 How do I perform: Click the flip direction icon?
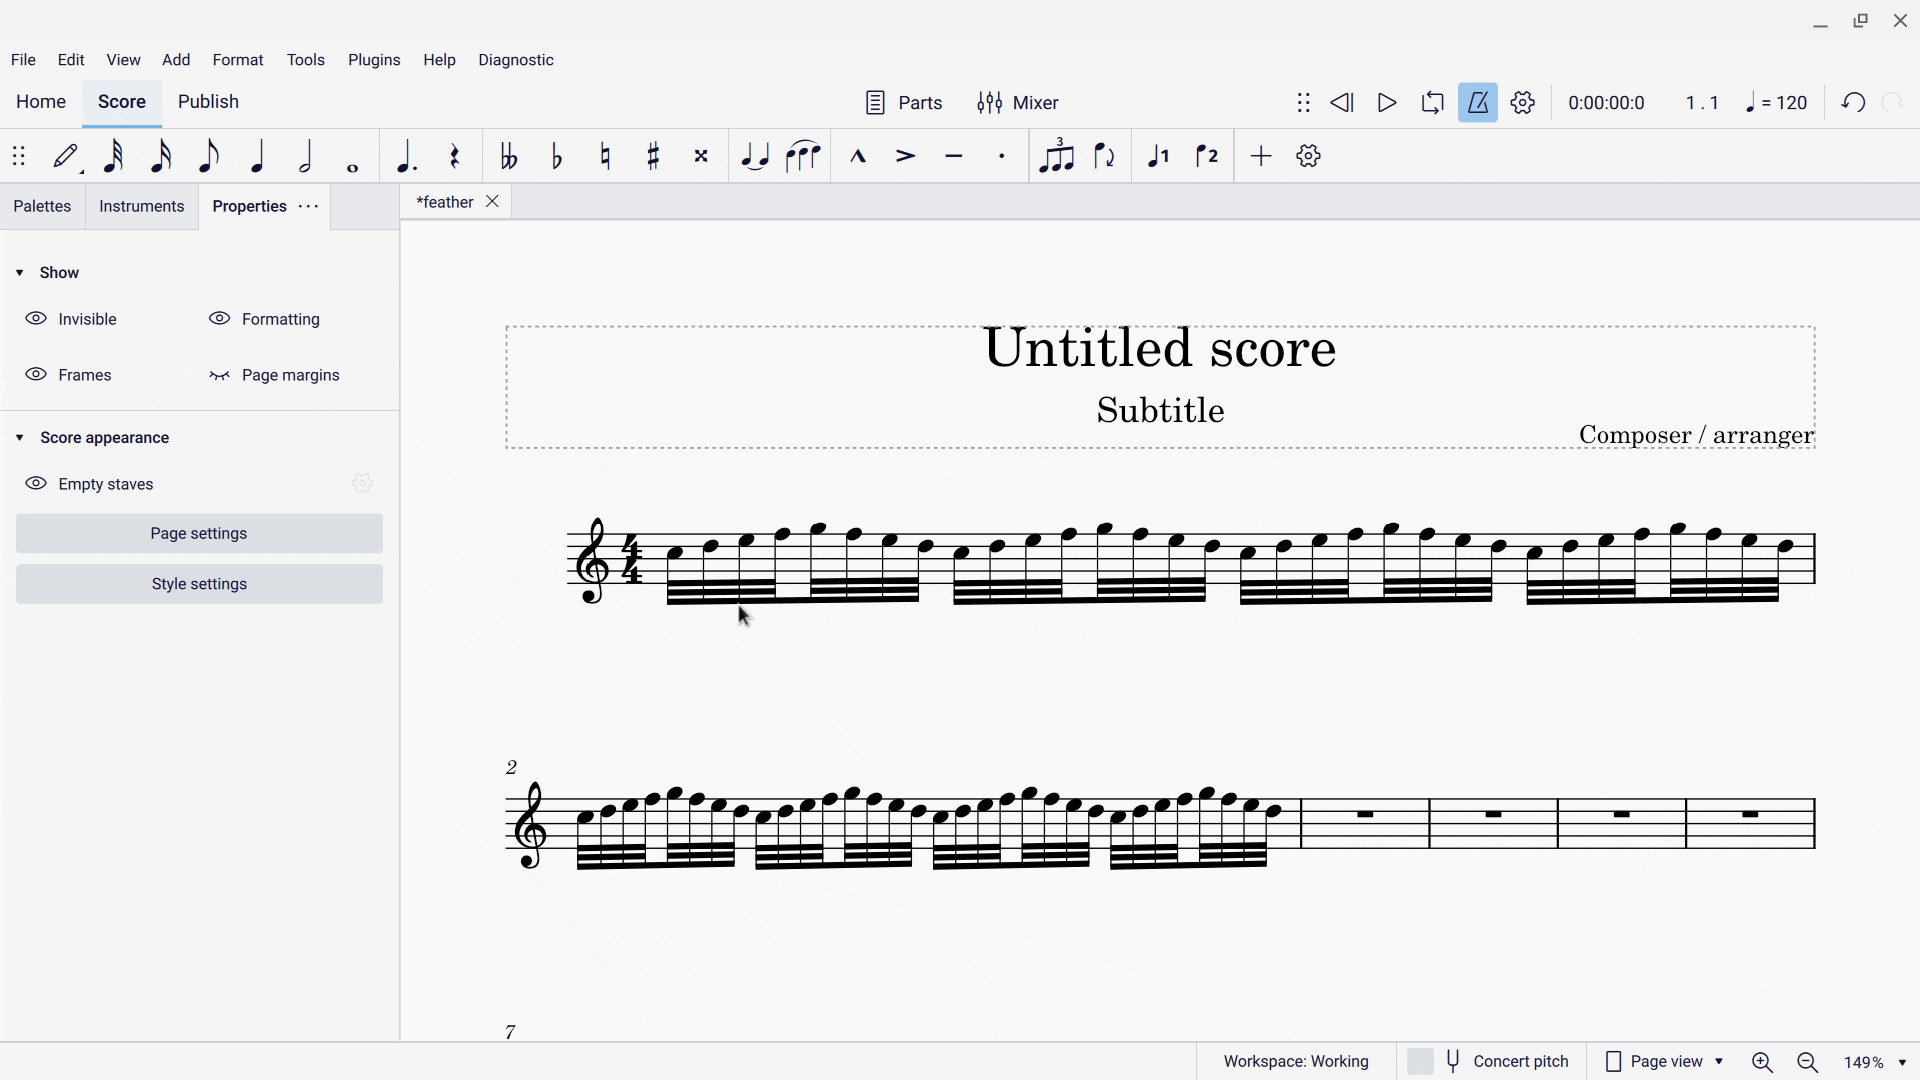coord(1105,157)
